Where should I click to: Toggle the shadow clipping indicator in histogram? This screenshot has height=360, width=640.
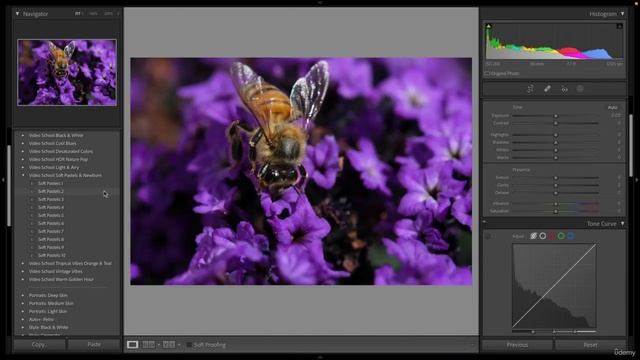489,26
